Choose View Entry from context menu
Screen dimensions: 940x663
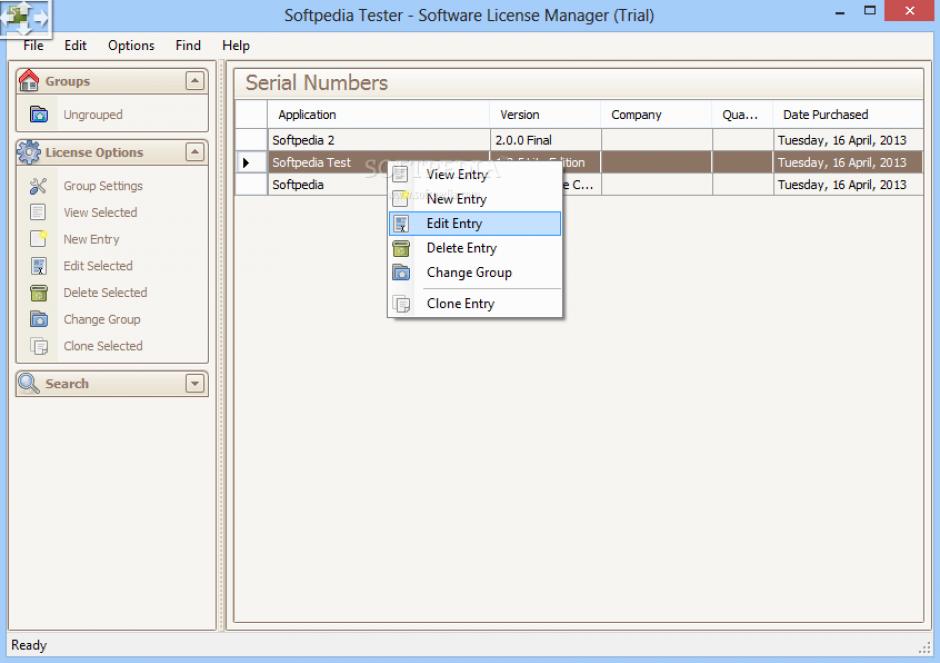475,174
